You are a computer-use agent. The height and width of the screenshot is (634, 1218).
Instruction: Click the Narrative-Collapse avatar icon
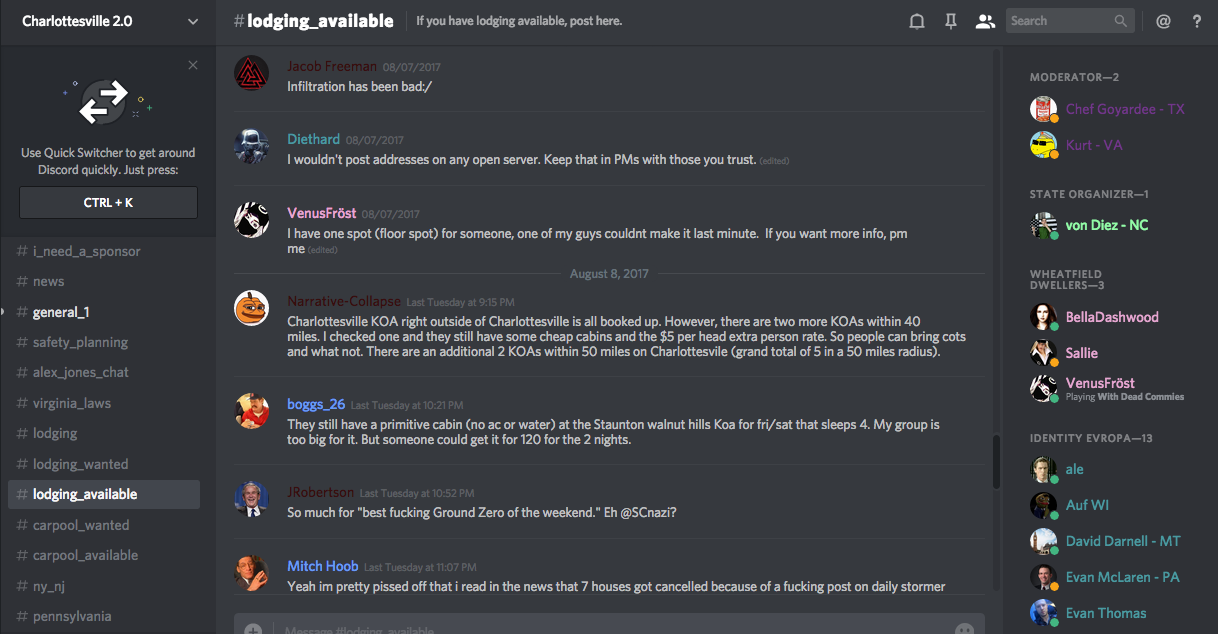tap(251, 308)
